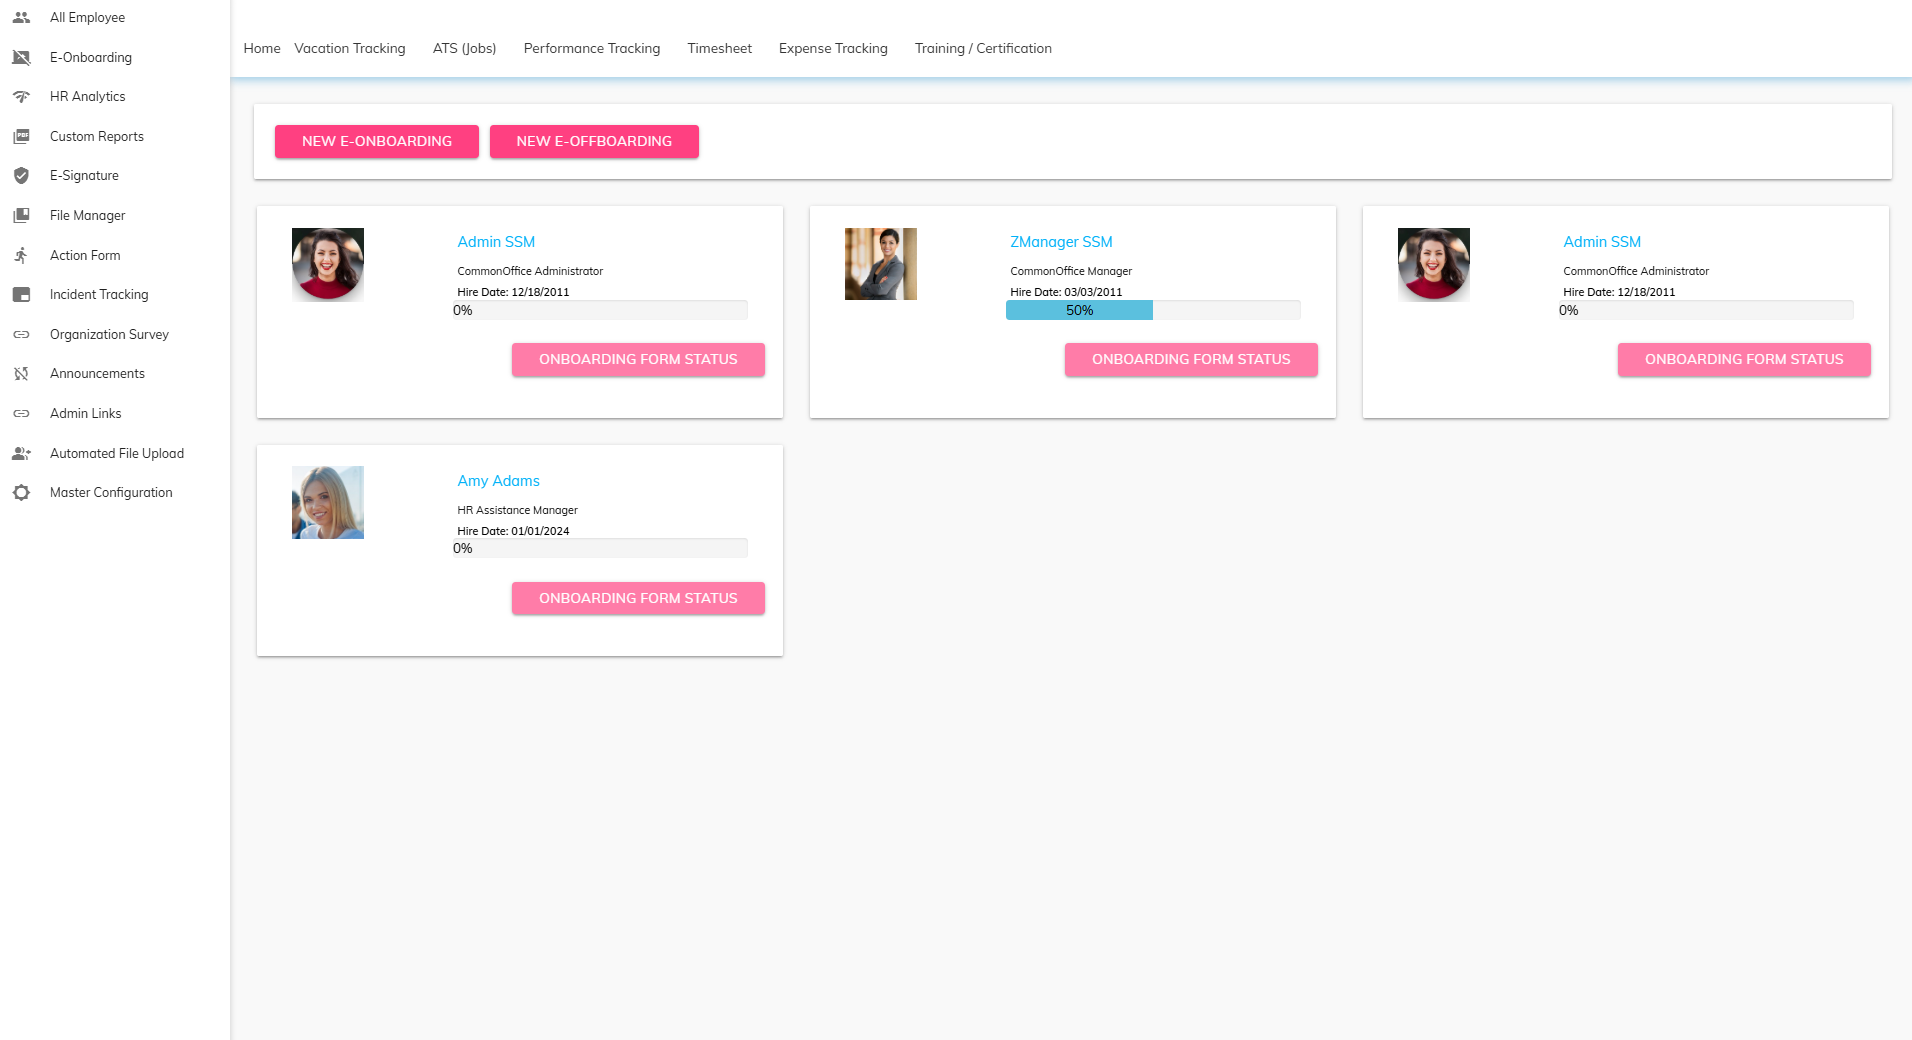Open the Action Form section
This screenshot has width=1912, height=1040.
(85, 255)
